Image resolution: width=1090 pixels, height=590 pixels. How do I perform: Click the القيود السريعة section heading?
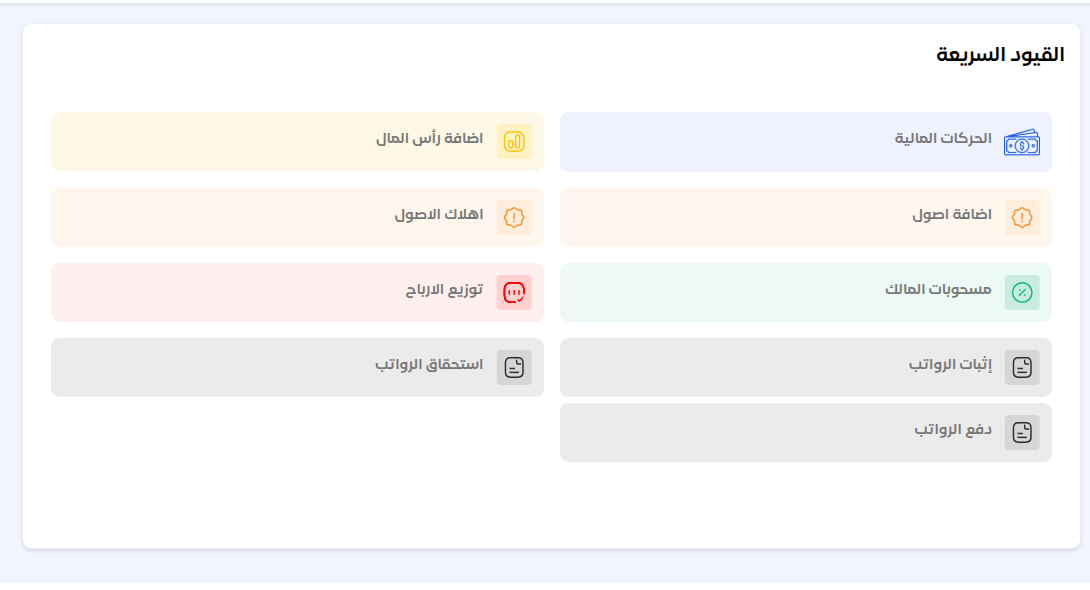coord(999,55)
